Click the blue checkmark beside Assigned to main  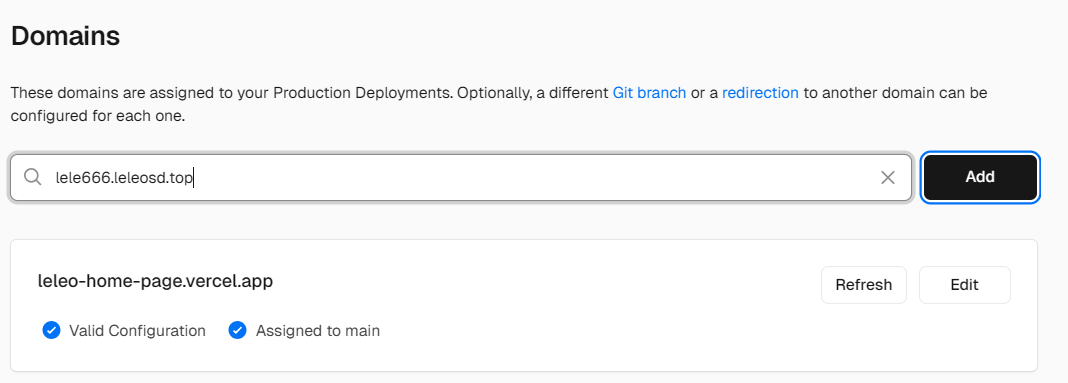pyautogui.click(x=237, y=331)
